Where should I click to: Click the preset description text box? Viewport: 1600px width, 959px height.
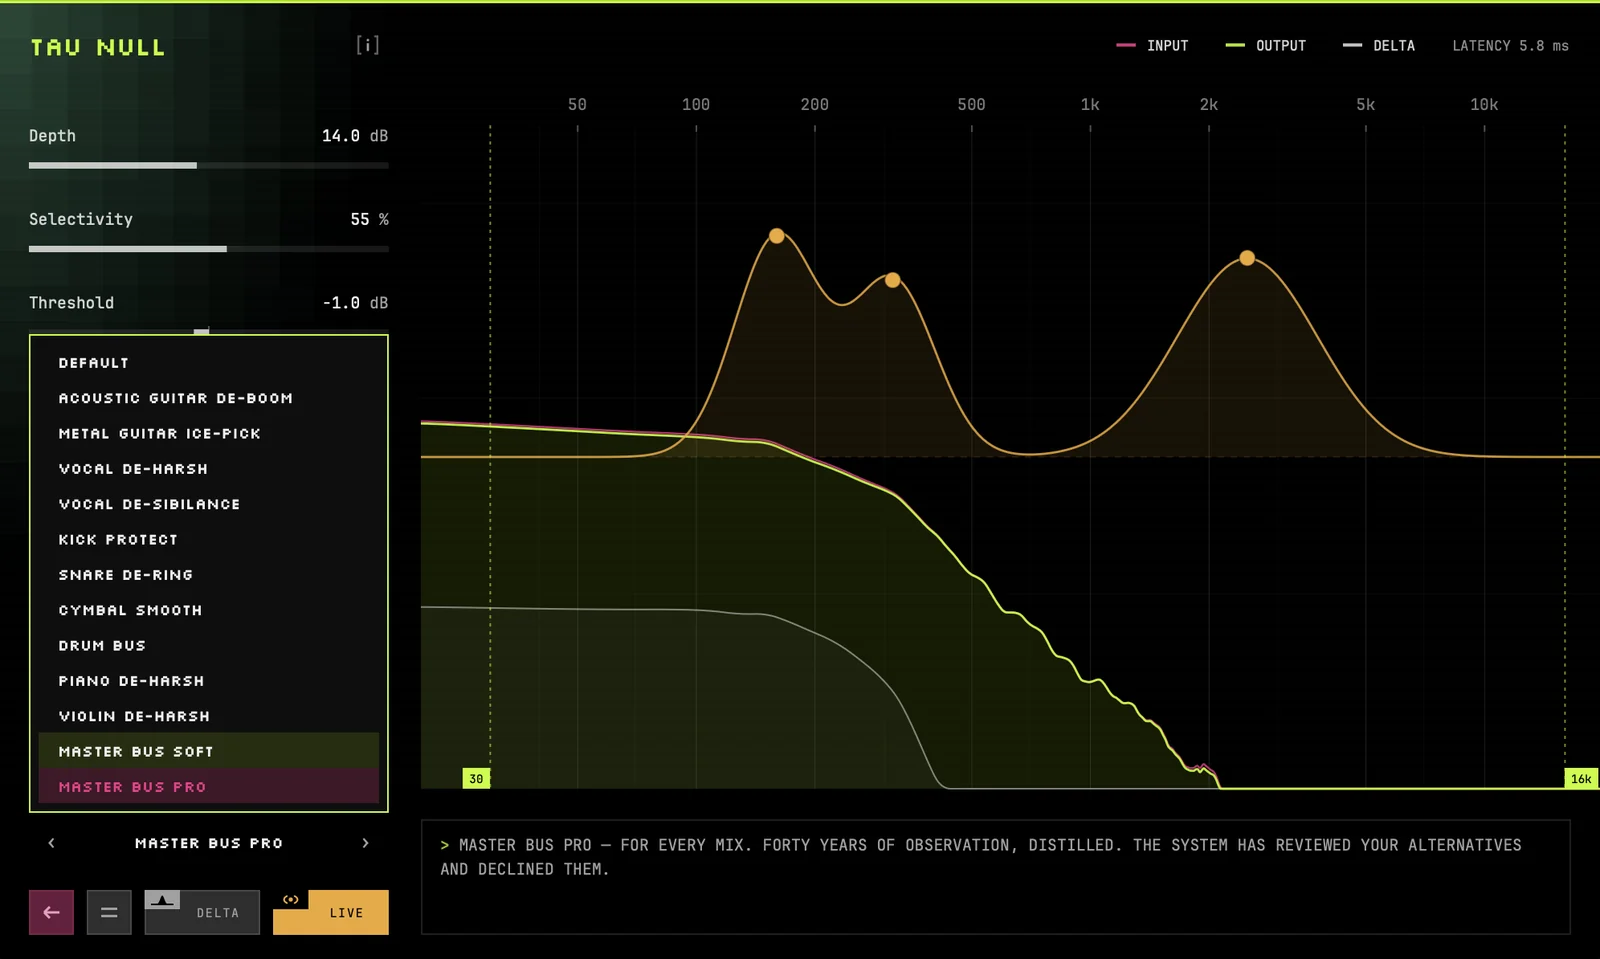(995, 877)
